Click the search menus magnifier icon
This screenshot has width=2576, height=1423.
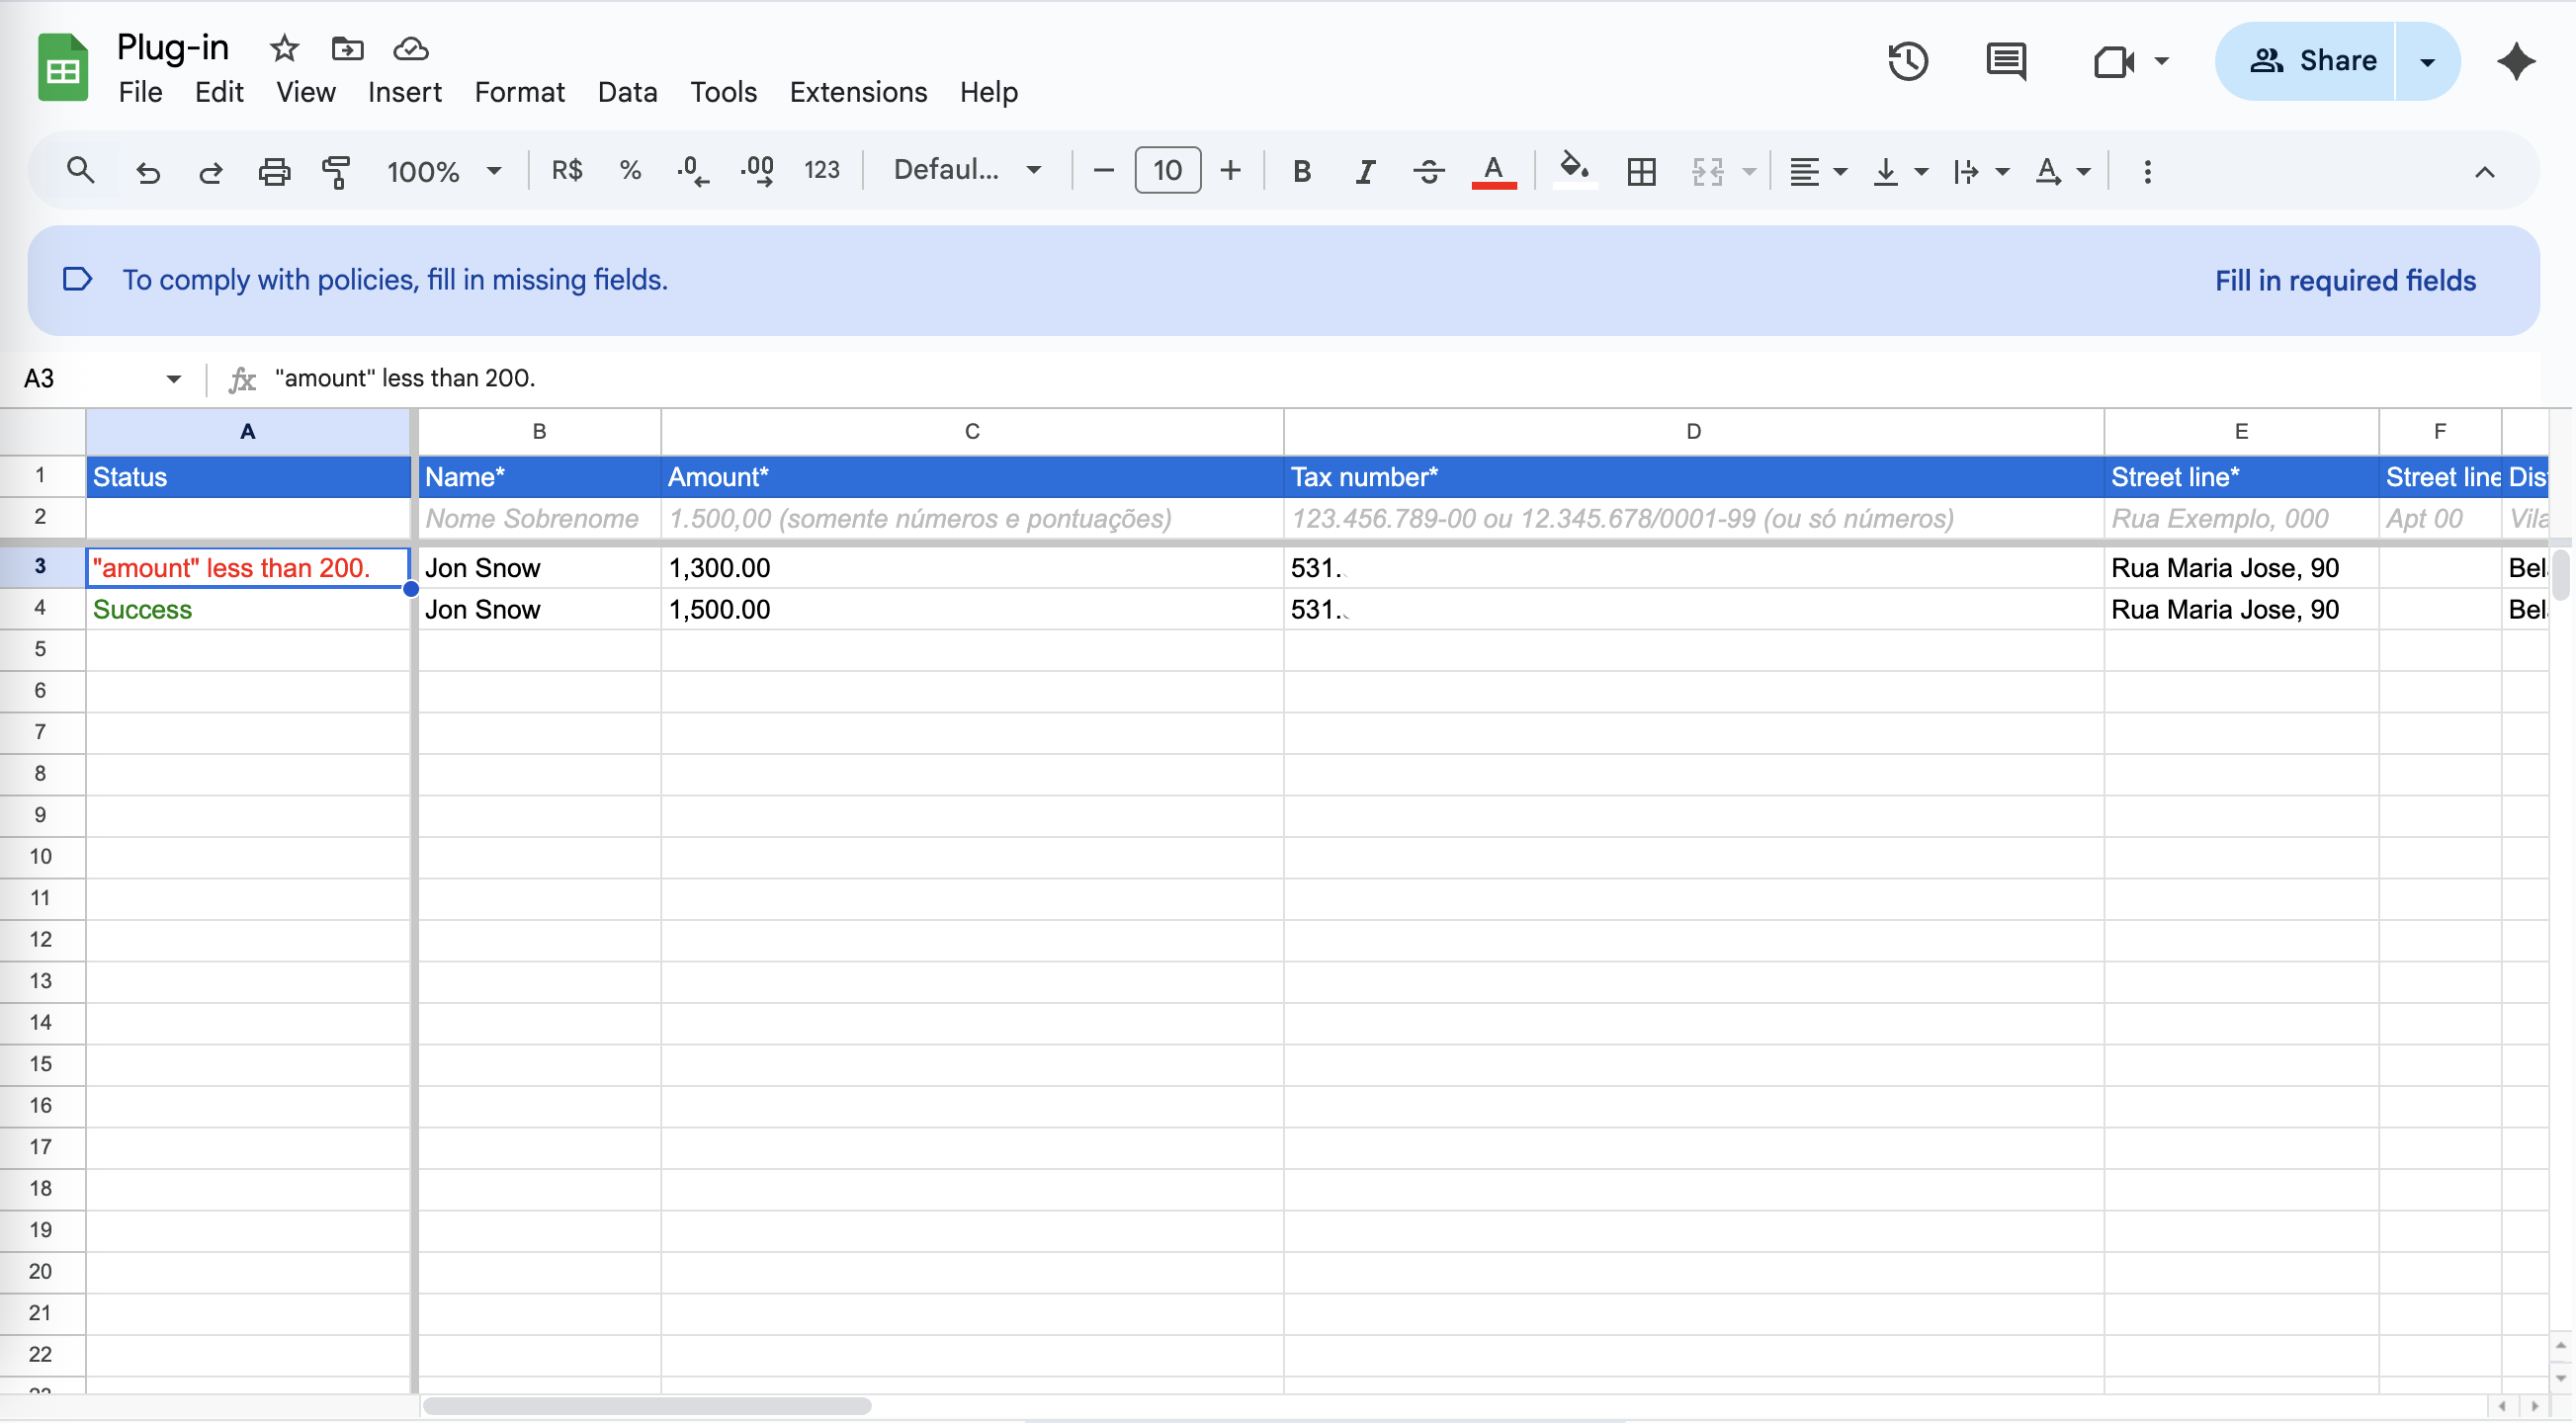click(x=80, y=171)
